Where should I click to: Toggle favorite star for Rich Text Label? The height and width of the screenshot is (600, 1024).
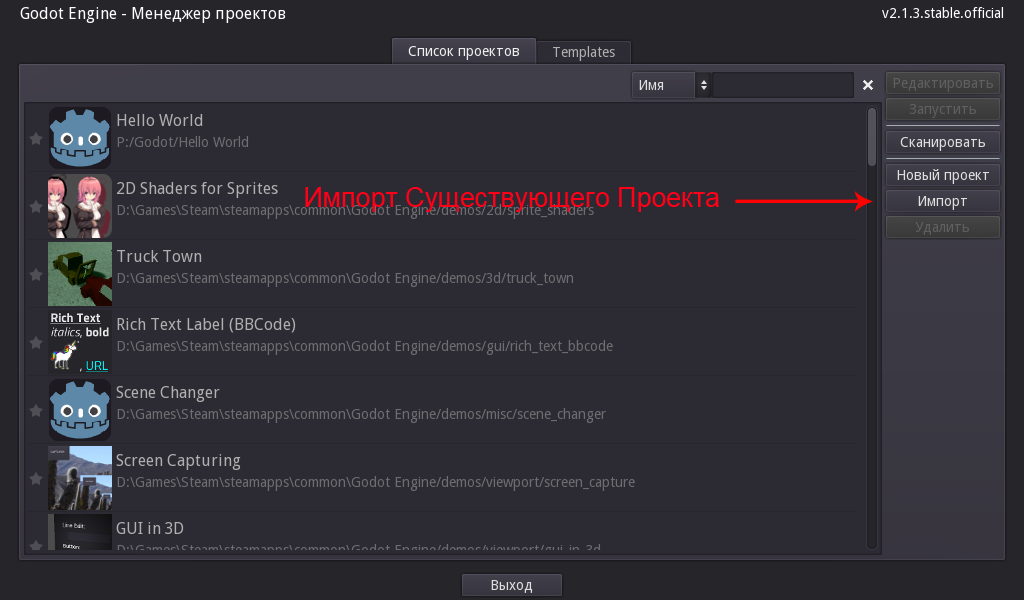[x=36, y=343]
